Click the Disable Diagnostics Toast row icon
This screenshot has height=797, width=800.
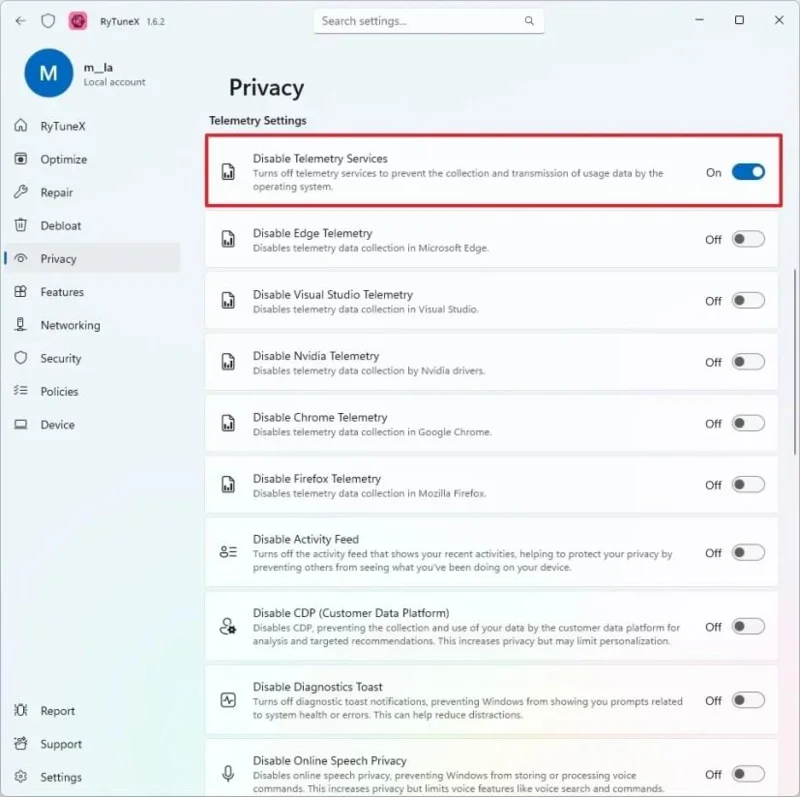[228, 700]
